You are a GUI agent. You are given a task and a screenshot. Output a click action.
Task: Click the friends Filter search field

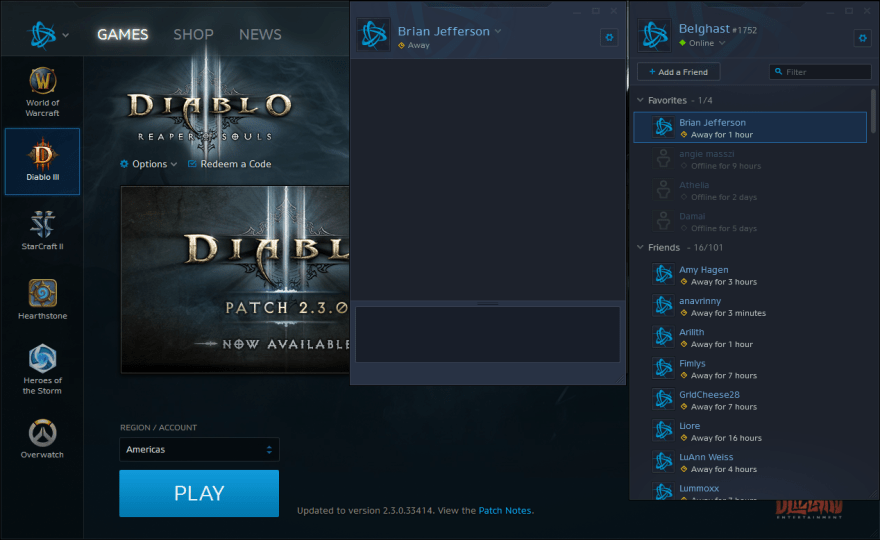[x=821, y=72]
